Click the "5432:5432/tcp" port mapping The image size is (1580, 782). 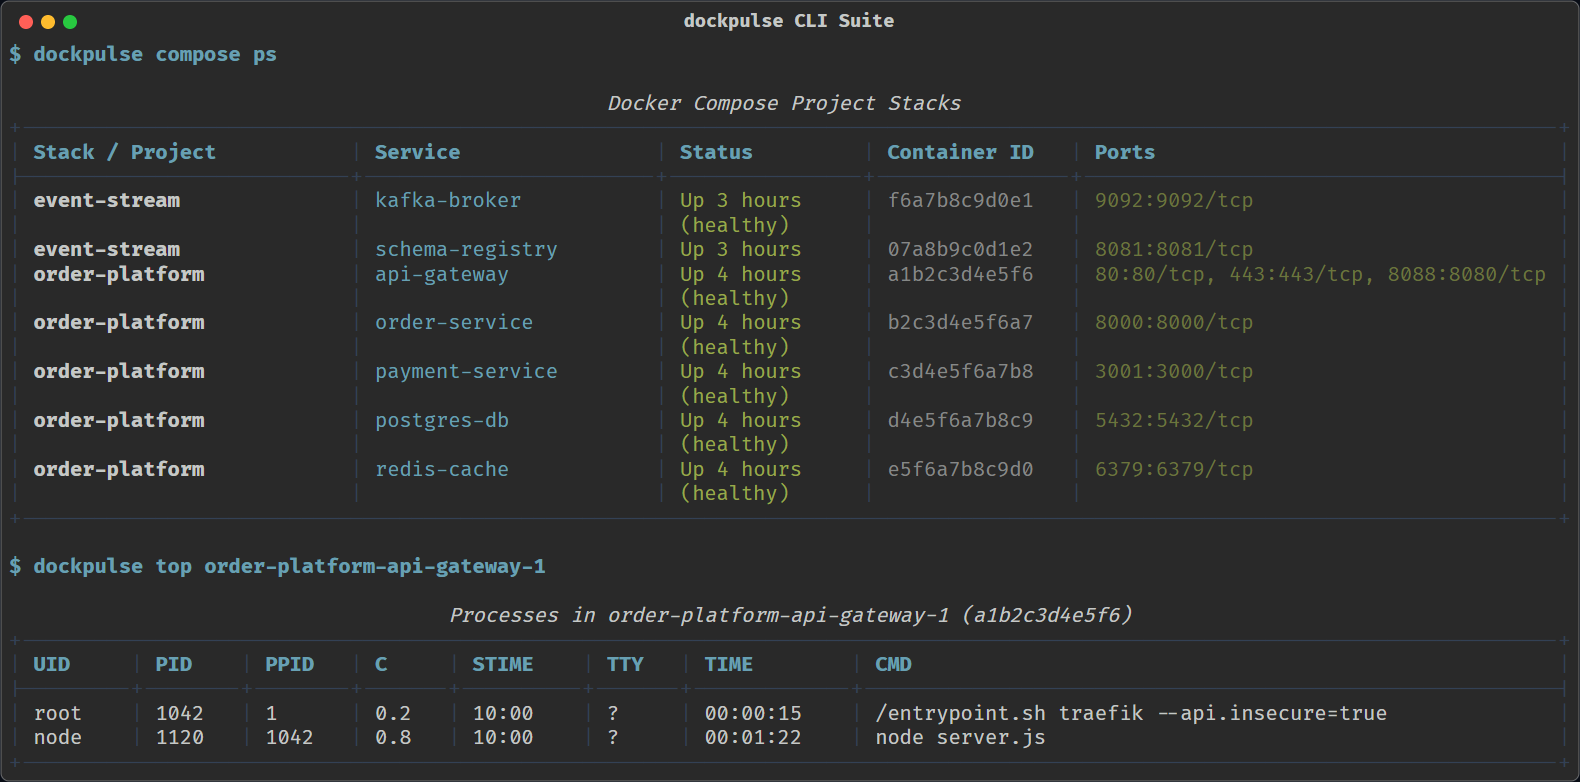coord(1174,421)
